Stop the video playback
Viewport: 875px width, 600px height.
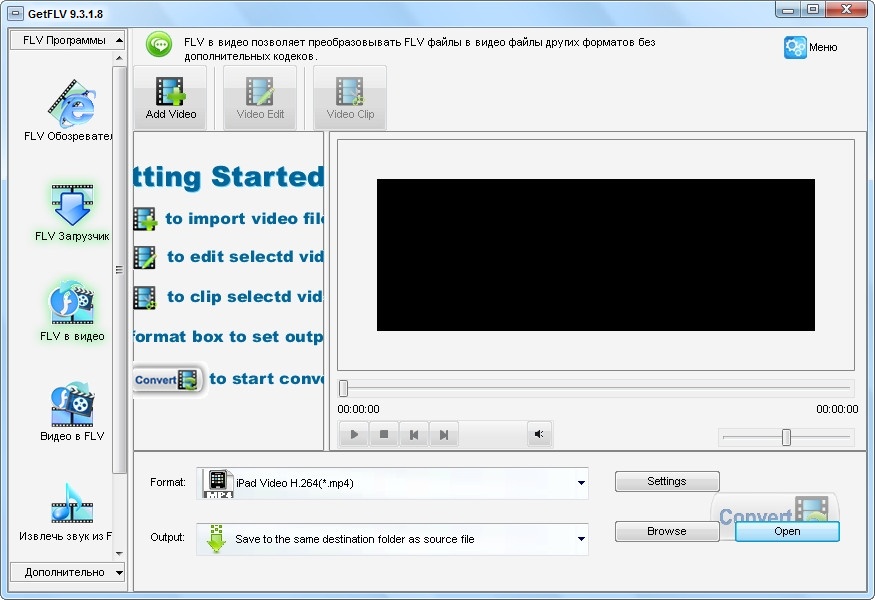coord(384,434)
